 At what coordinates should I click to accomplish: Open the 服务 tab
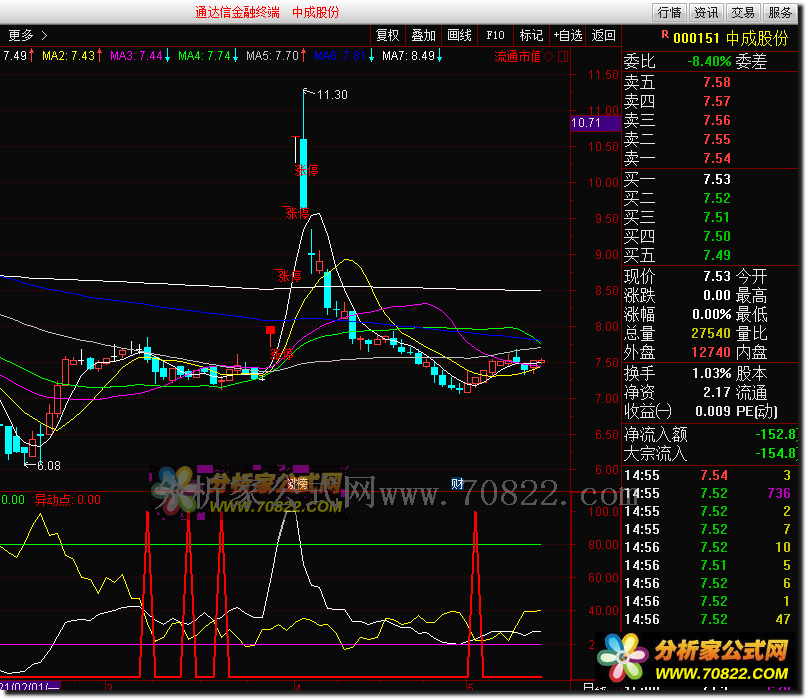[780, 12]
